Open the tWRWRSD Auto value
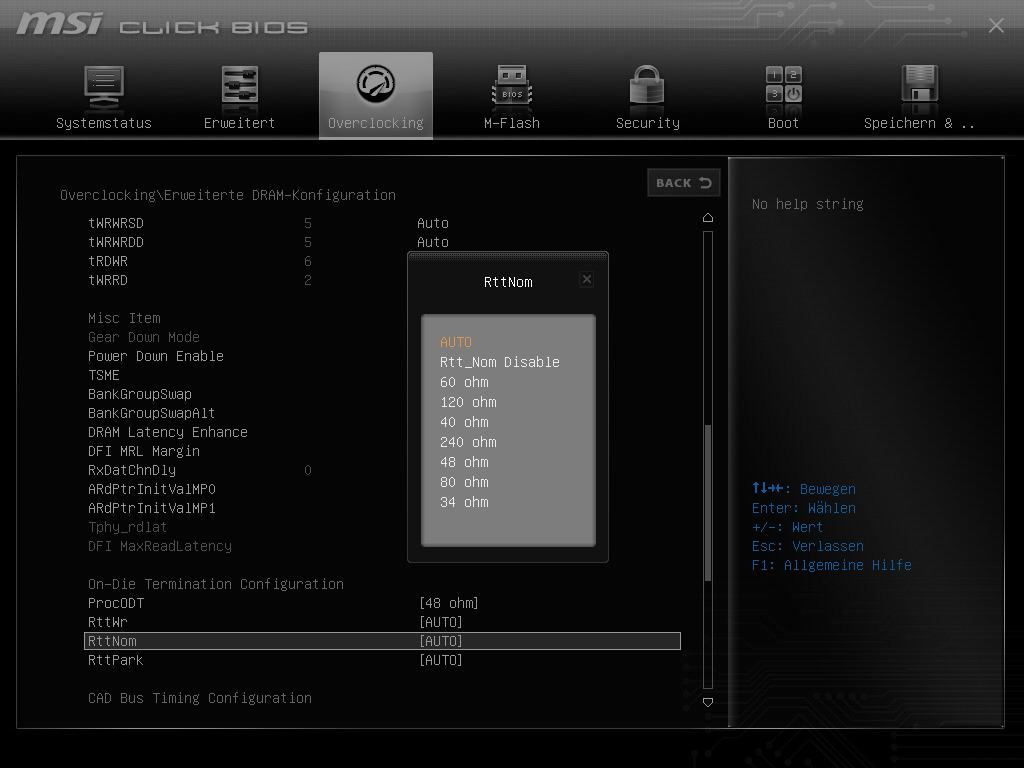This screenshot has width=1024, height=768. point(432,223)
